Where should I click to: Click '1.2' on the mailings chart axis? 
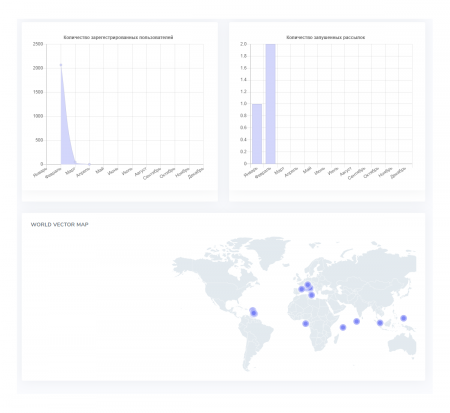(x=244, y=92)
